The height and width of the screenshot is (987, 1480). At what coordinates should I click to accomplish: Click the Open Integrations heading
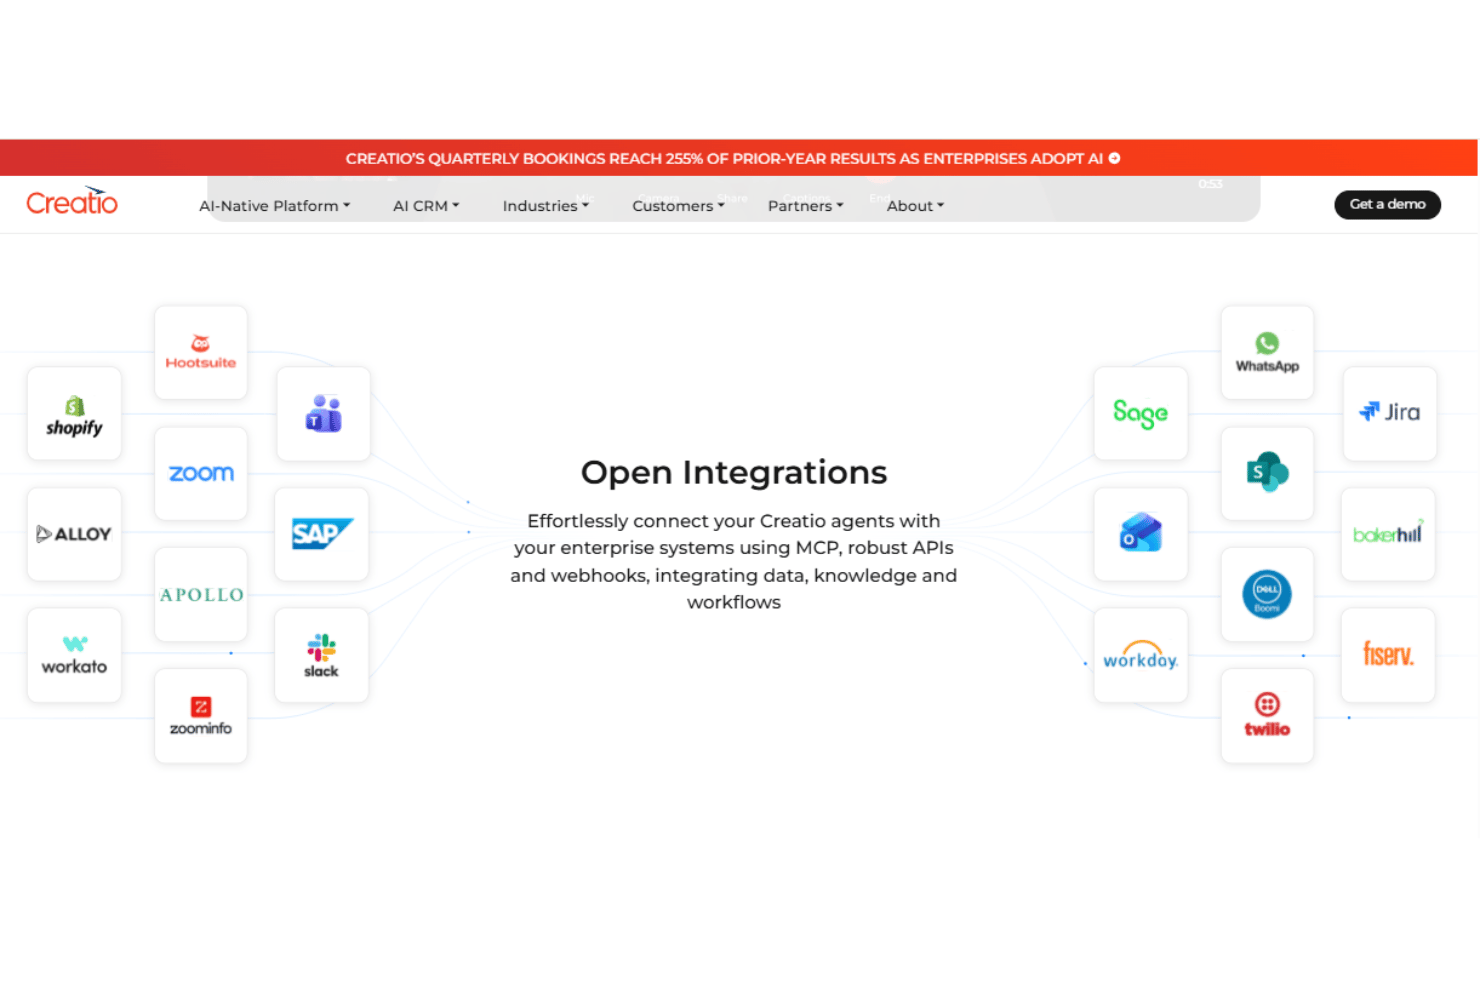tap(734, 472)
